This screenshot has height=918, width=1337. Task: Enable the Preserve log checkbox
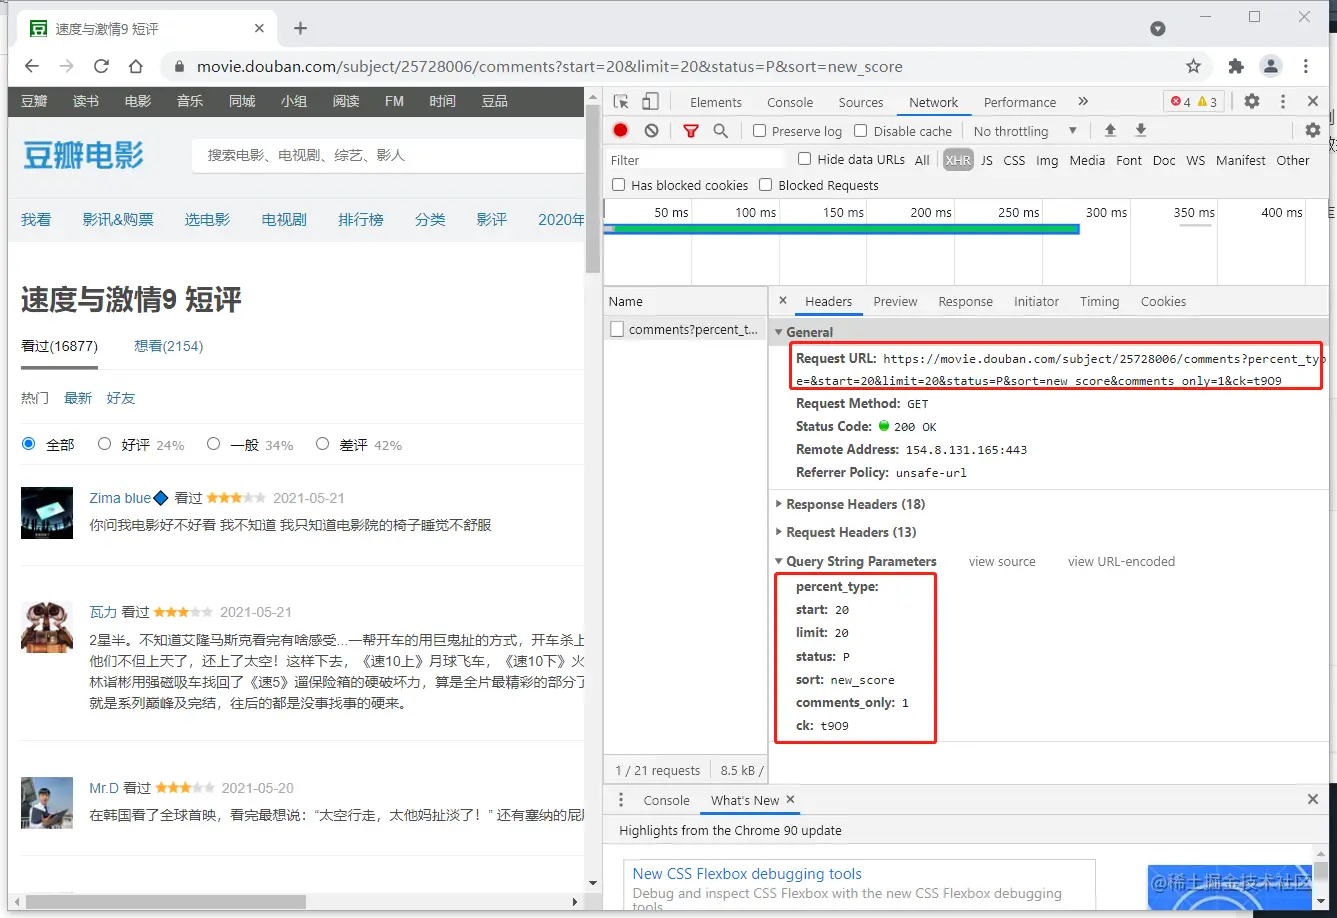coord(760,131)
